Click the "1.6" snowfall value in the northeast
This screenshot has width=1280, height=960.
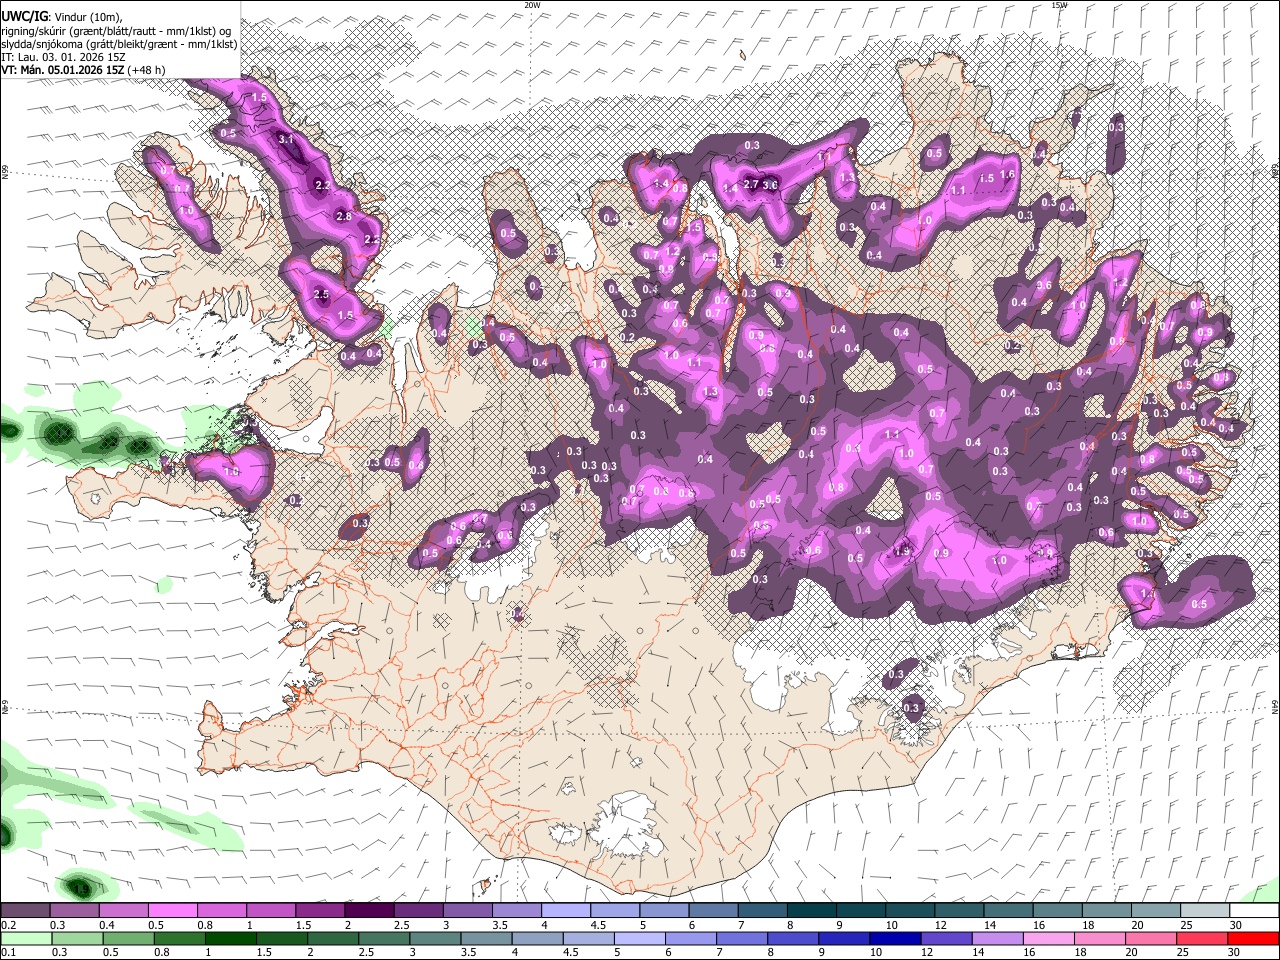tap(1008, 175)
